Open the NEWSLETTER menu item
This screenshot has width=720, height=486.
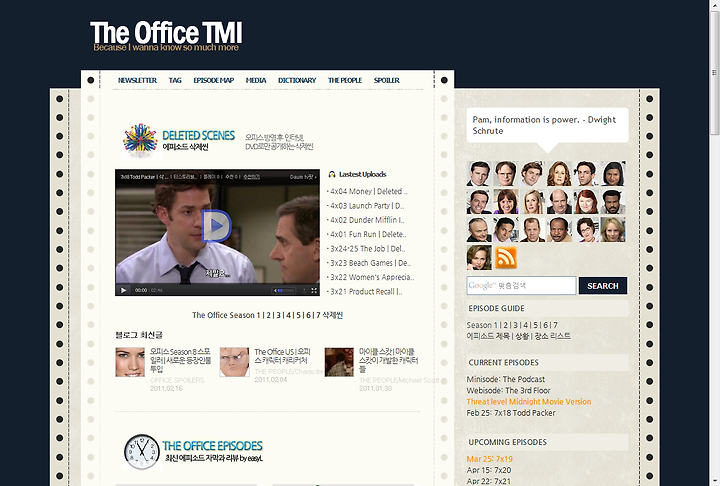[137, 80]
